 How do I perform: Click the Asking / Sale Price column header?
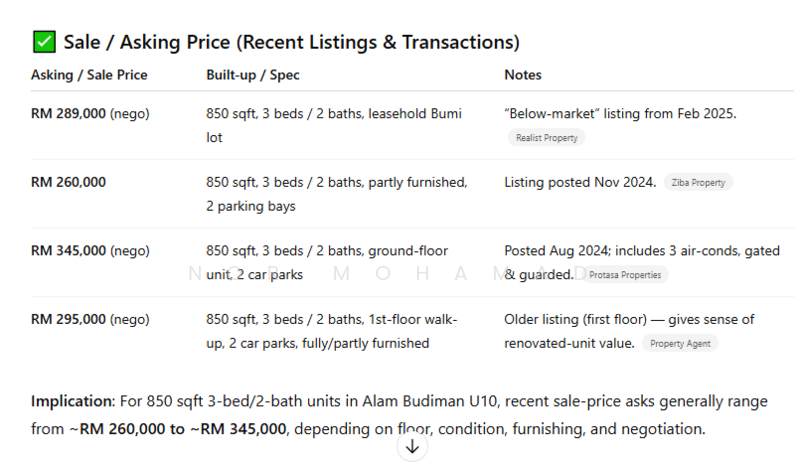[89, 75]
